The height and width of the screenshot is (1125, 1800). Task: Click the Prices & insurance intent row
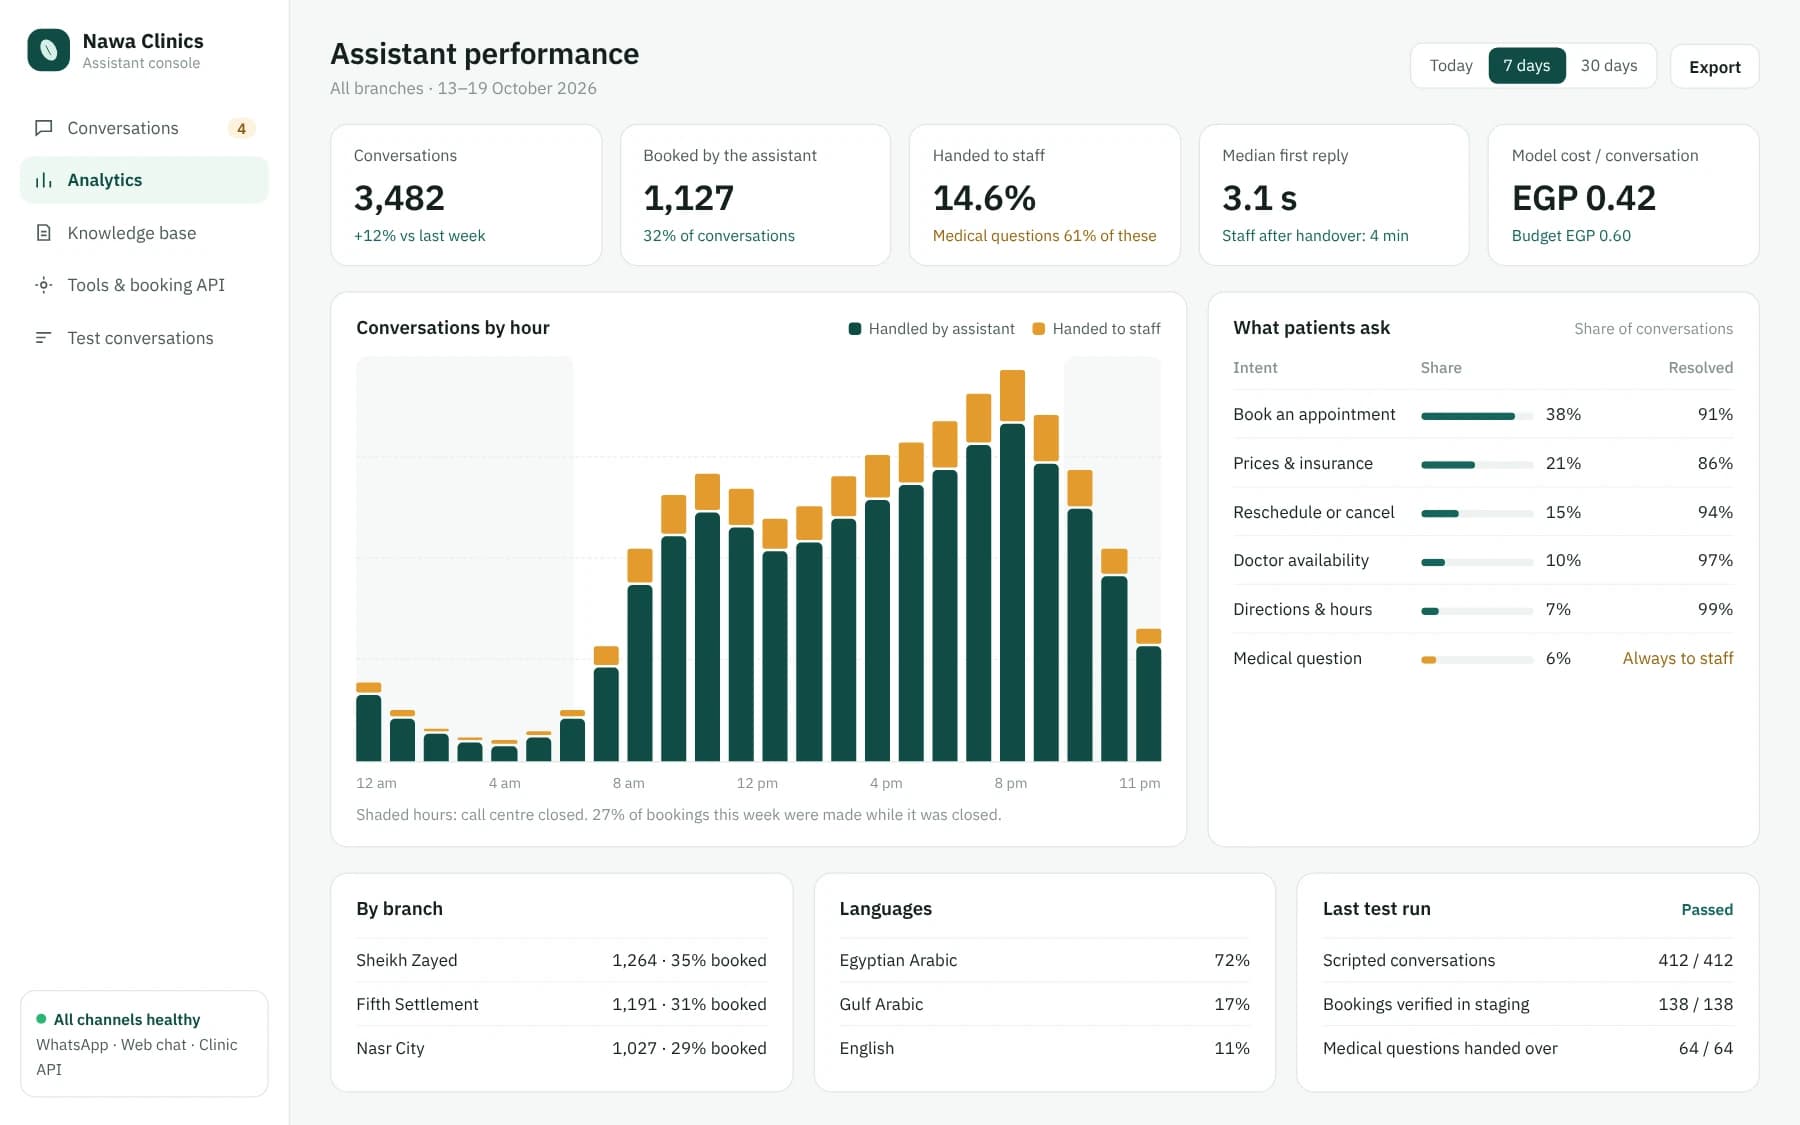(x=1483, y=463)
